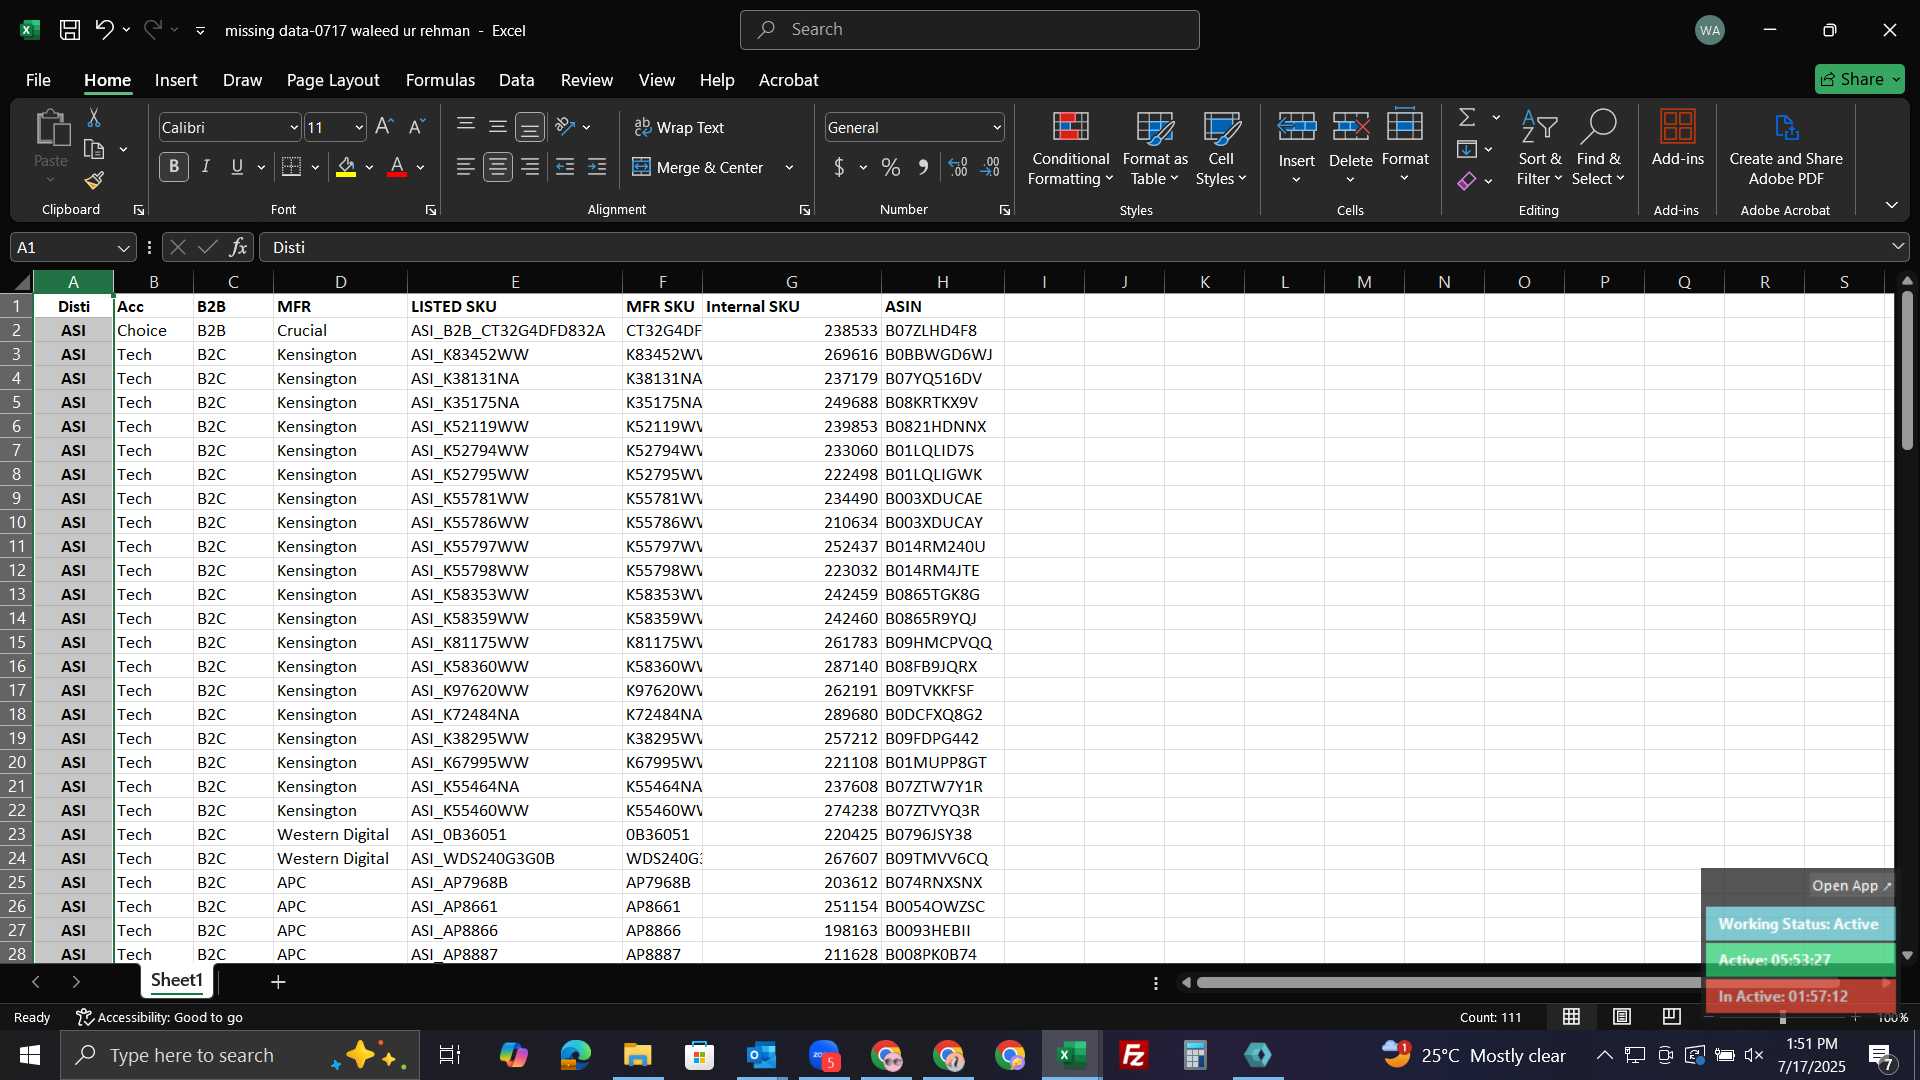Viewport: 1920px width, 1080px height.
Task: Switch to the Data tab
Action: pos(516,80)
